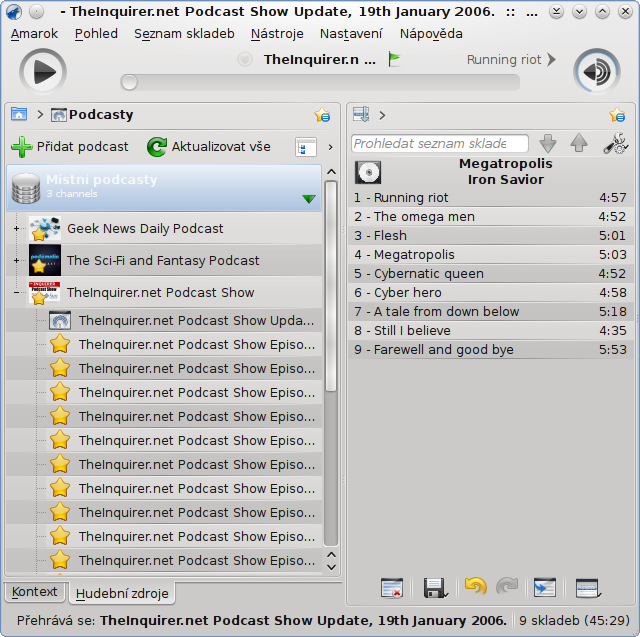This screenshot has height=637, width=640.
Task: Click the redo arrow icon
Action: (507, 587)
